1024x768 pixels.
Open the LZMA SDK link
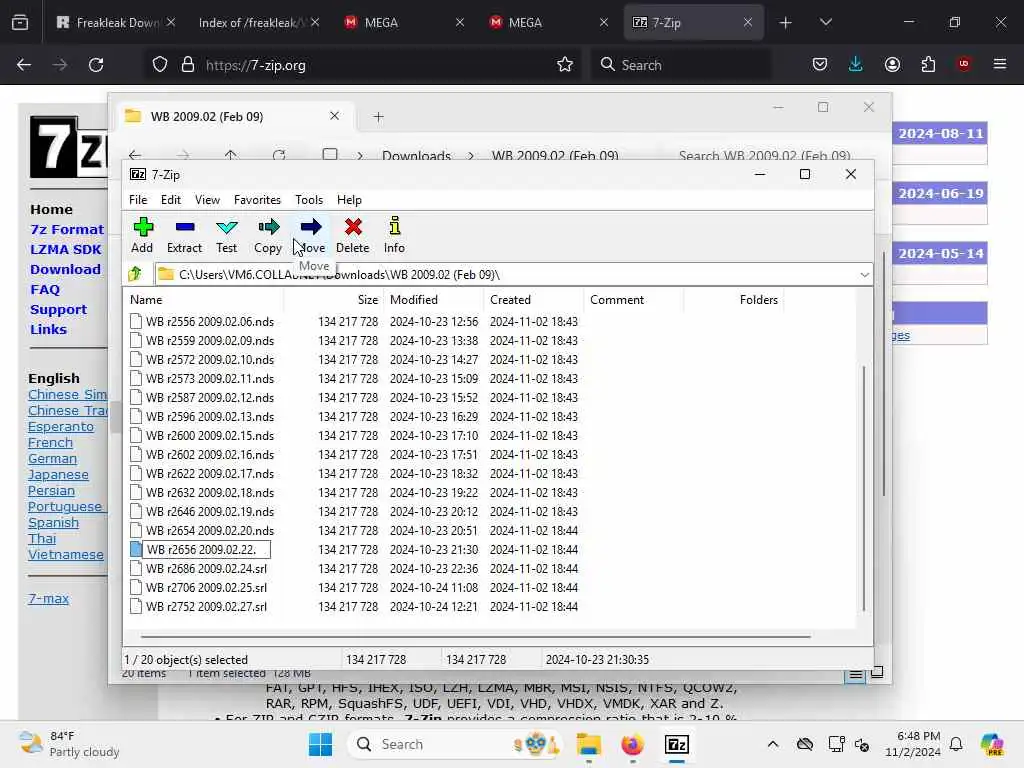(65, 249)
